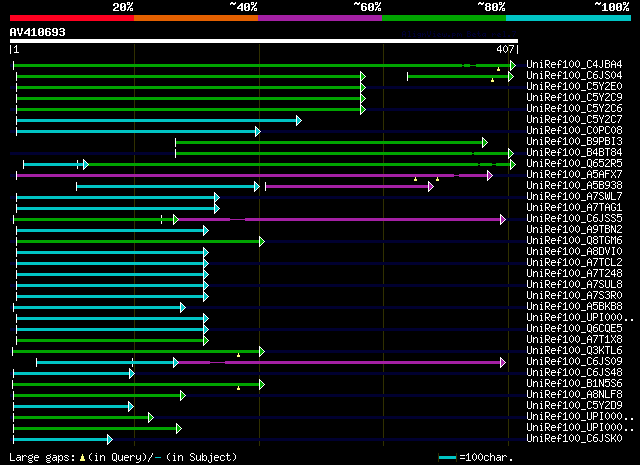Click the UniRef100_A7TCL2 label
The width and height of the screenshot is (640, 465).
tap(574, 263)
